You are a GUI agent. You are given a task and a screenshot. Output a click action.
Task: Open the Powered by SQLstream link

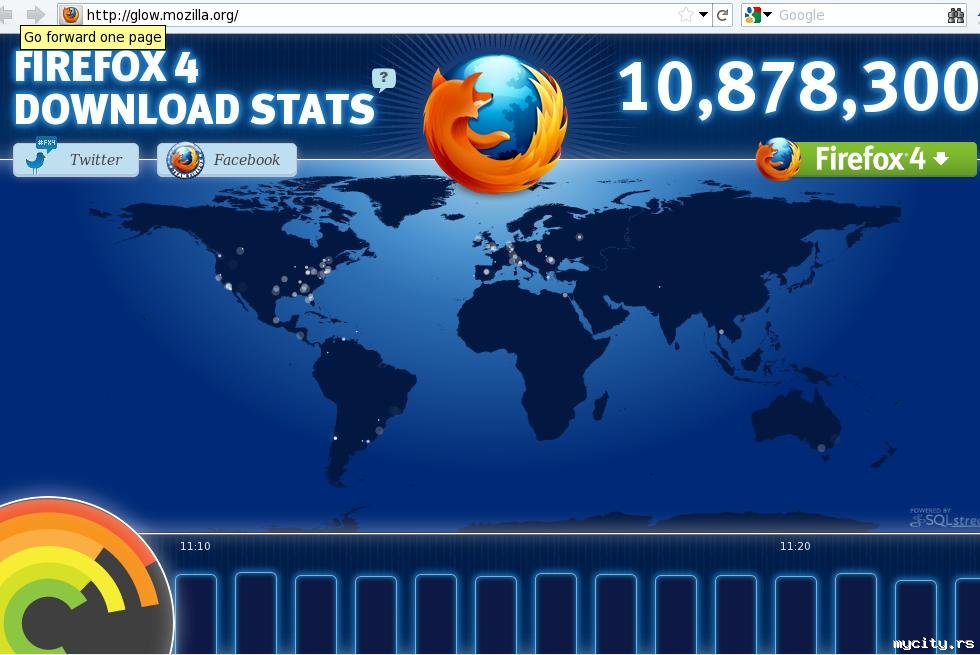pos(944,517)
